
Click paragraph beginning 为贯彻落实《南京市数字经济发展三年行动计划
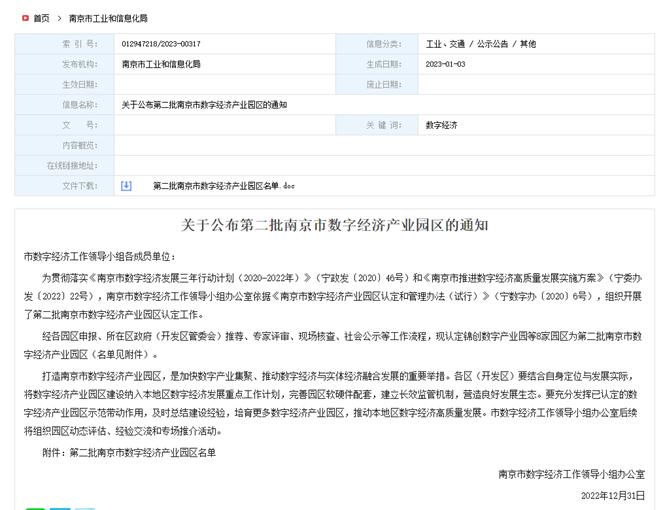[333, 296]
